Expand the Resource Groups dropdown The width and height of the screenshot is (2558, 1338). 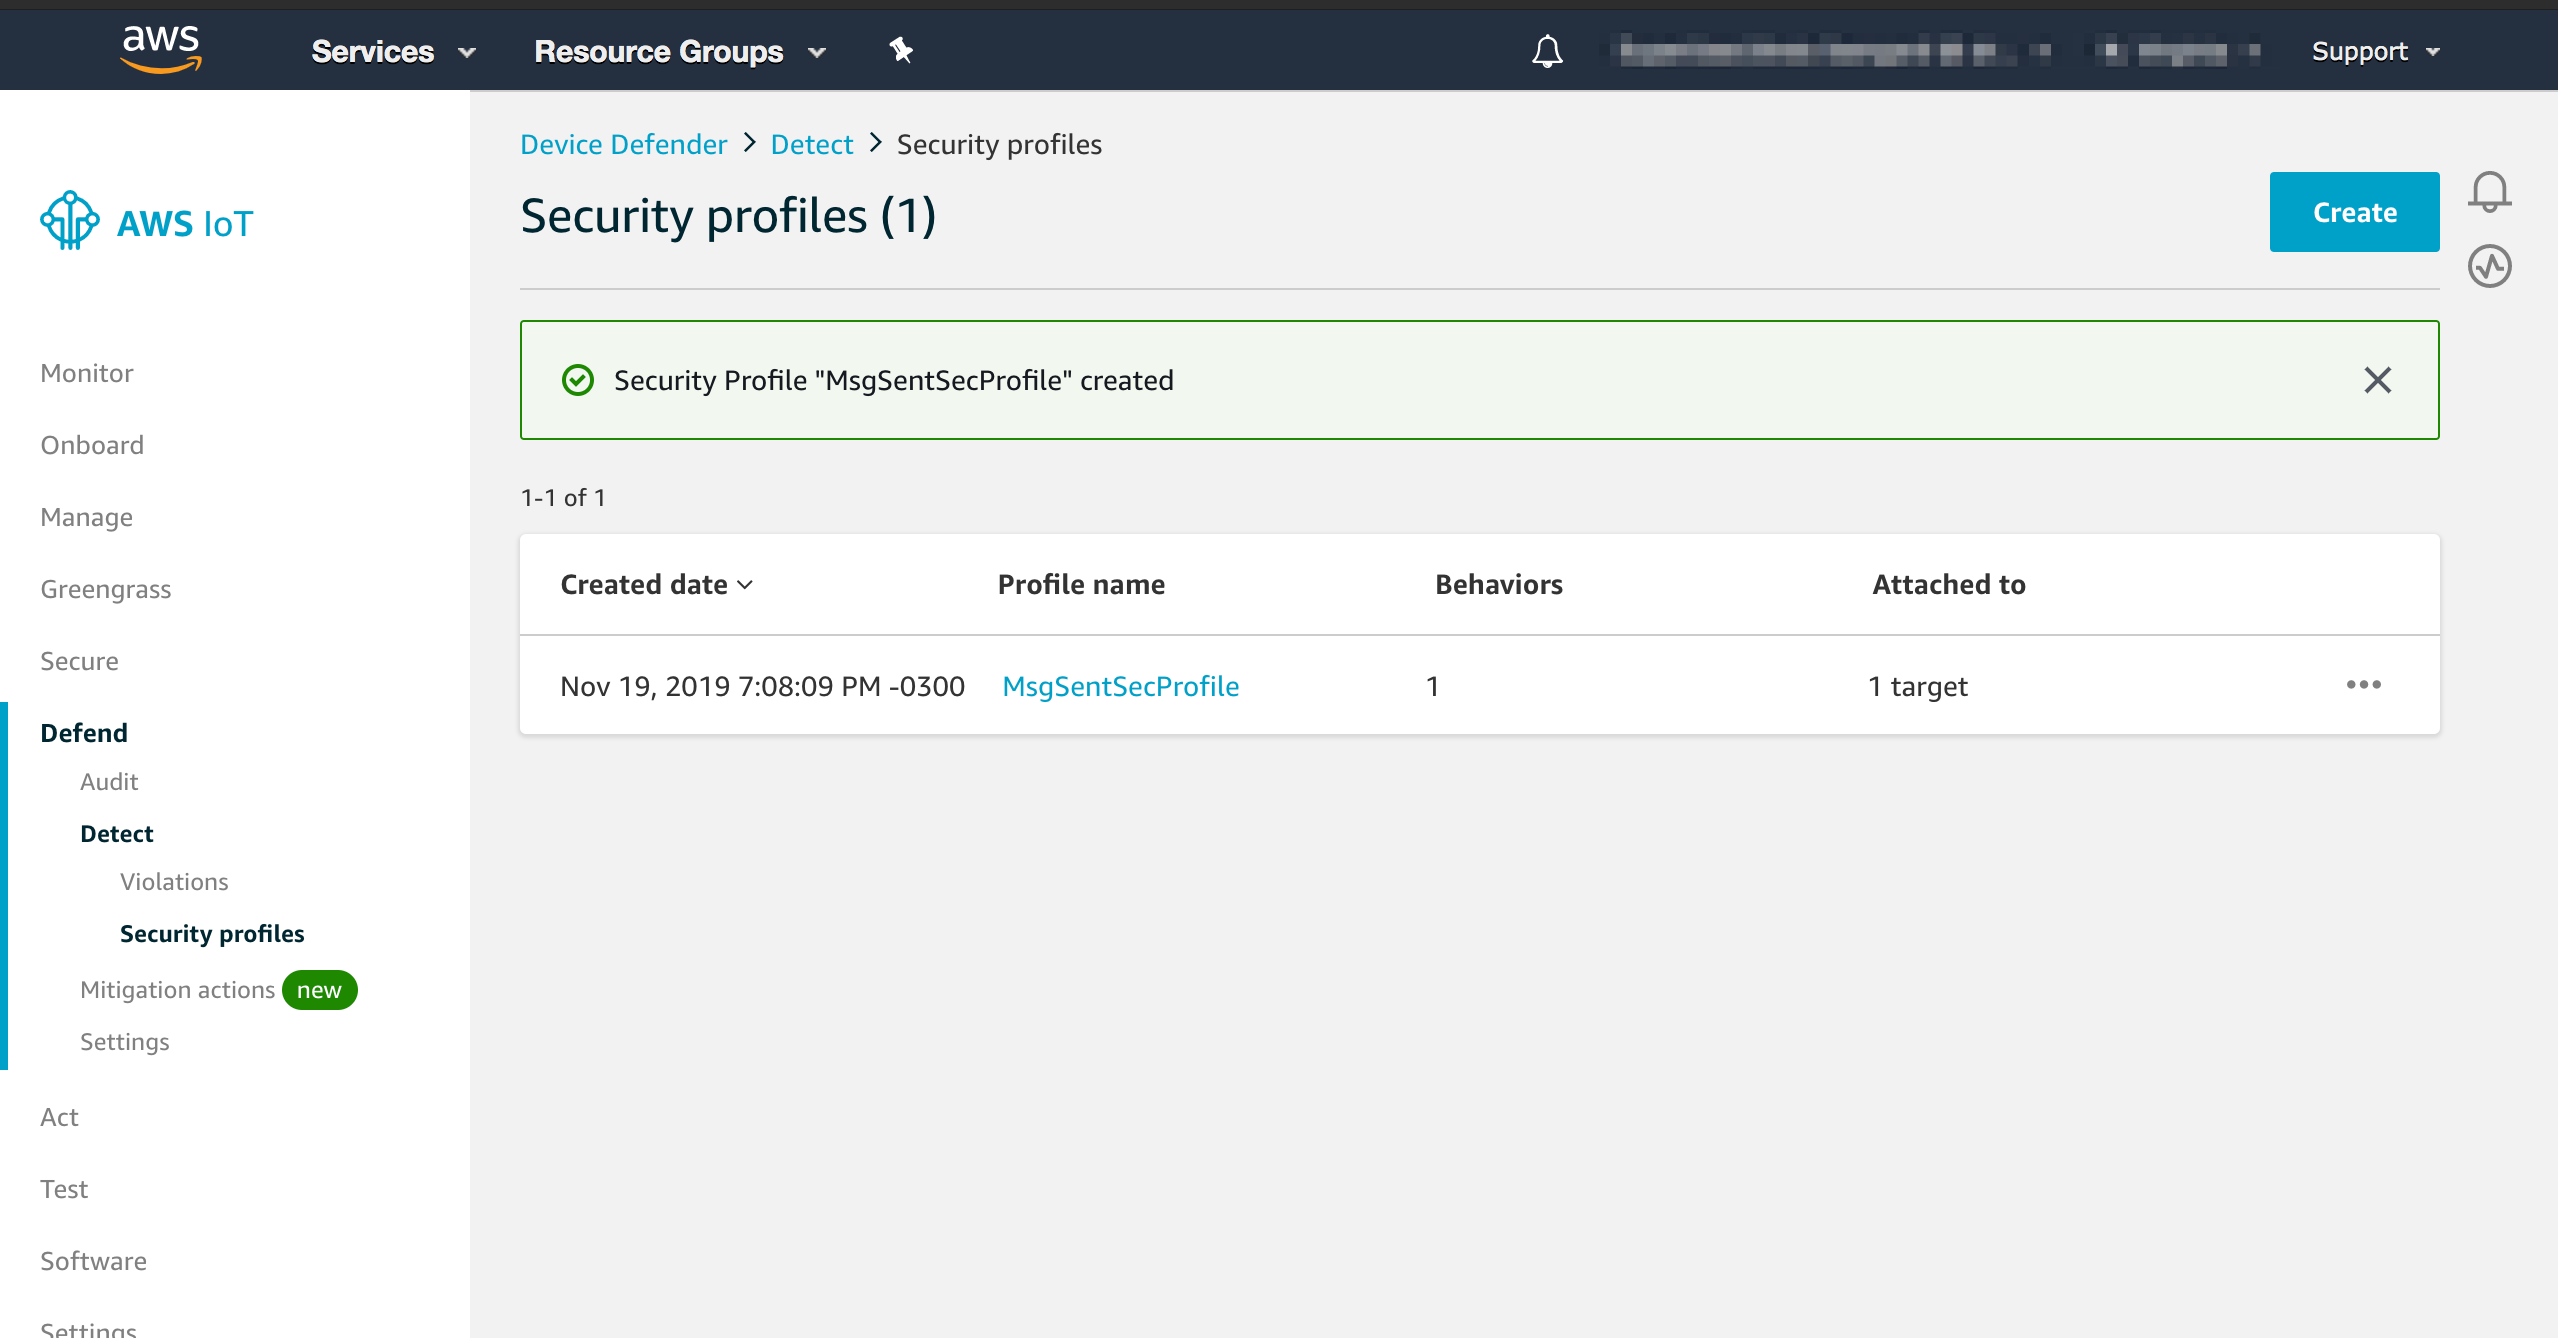tap(680, 51)
